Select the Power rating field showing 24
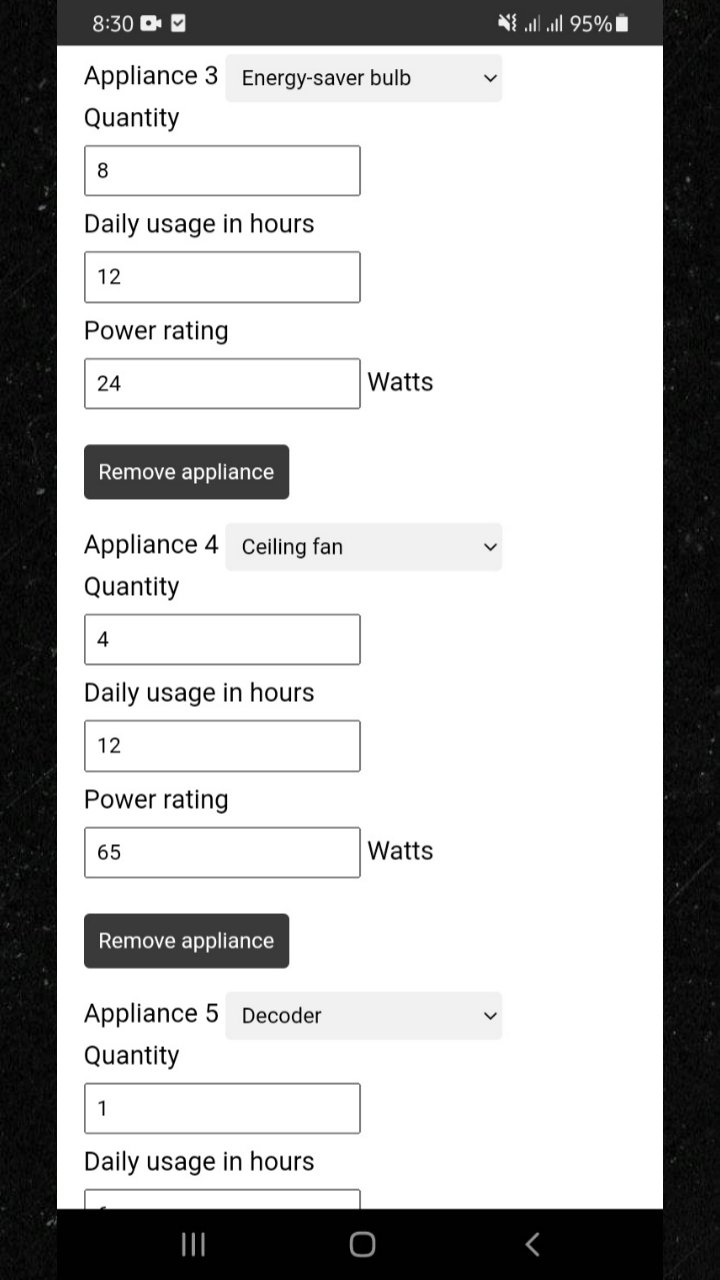 (222, 383)
